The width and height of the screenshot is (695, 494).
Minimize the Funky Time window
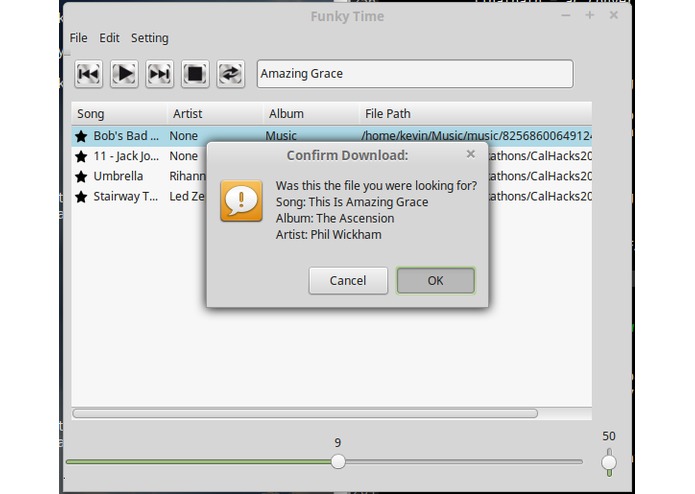566,16
